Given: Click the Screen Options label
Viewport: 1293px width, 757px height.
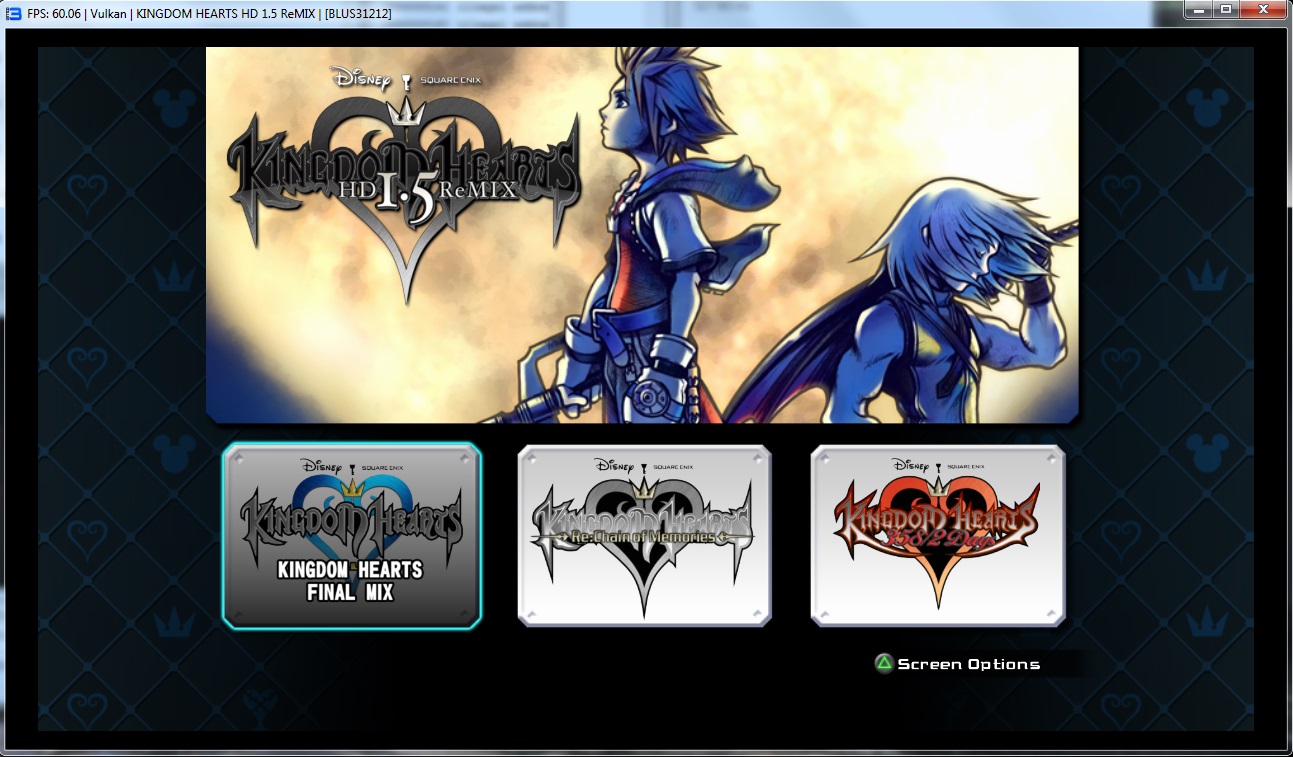Looking at the screenshot, I should (968, 664).
